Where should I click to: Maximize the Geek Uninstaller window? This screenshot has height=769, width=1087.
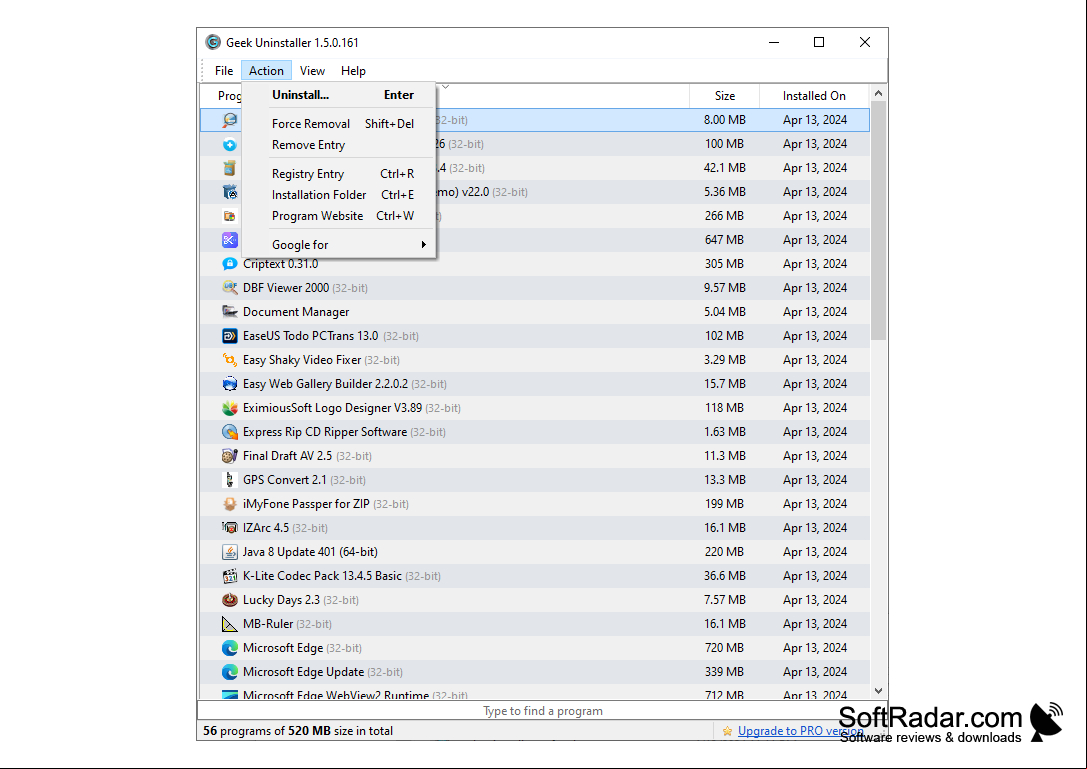click(819, 42)
